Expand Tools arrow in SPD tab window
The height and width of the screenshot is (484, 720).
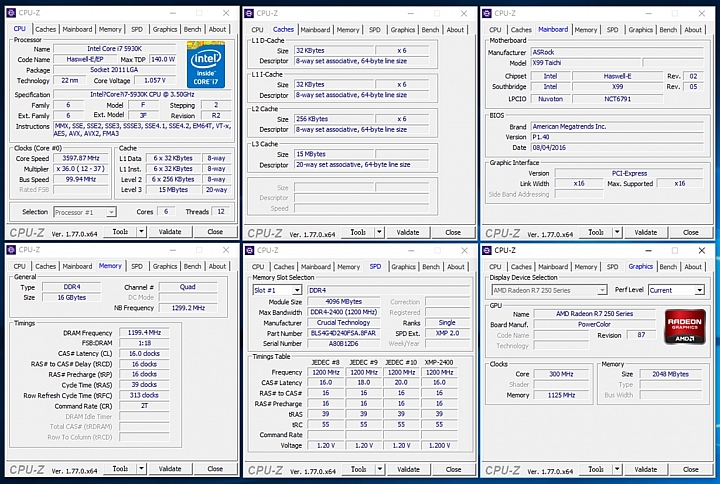point(380,469)
